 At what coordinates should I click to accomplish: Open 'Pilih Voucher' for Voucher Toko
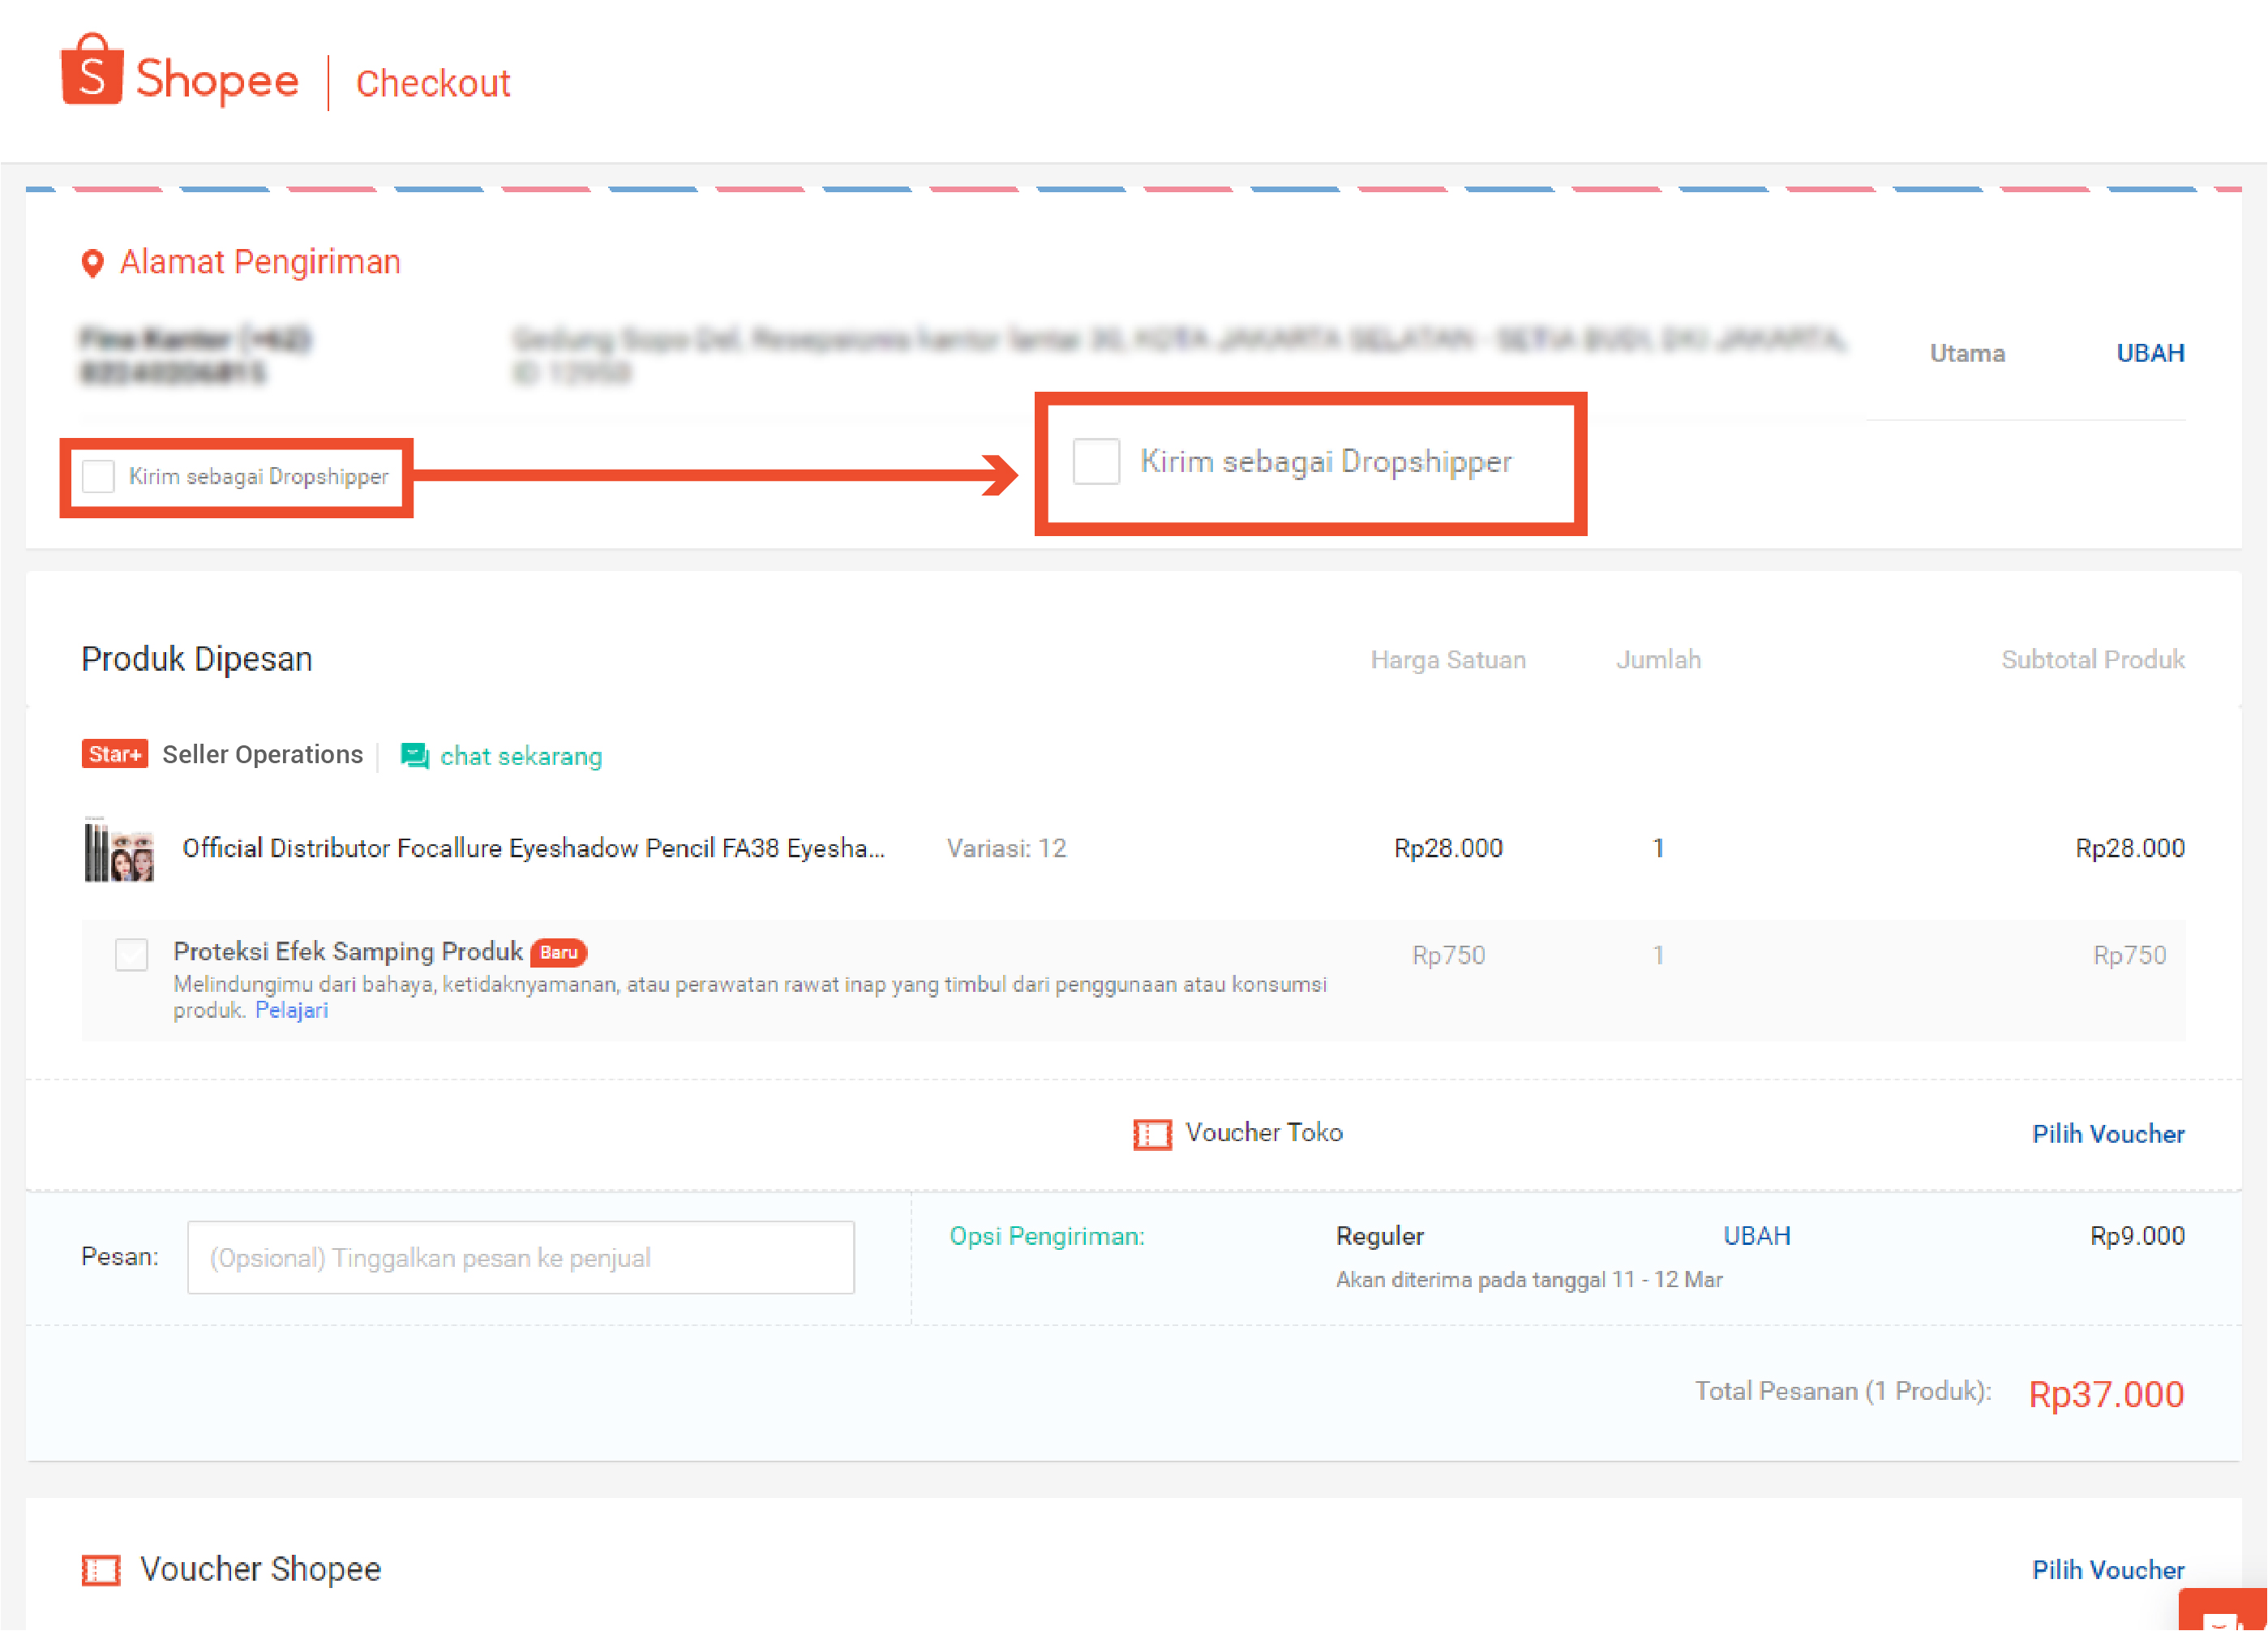(2107, 1134)
